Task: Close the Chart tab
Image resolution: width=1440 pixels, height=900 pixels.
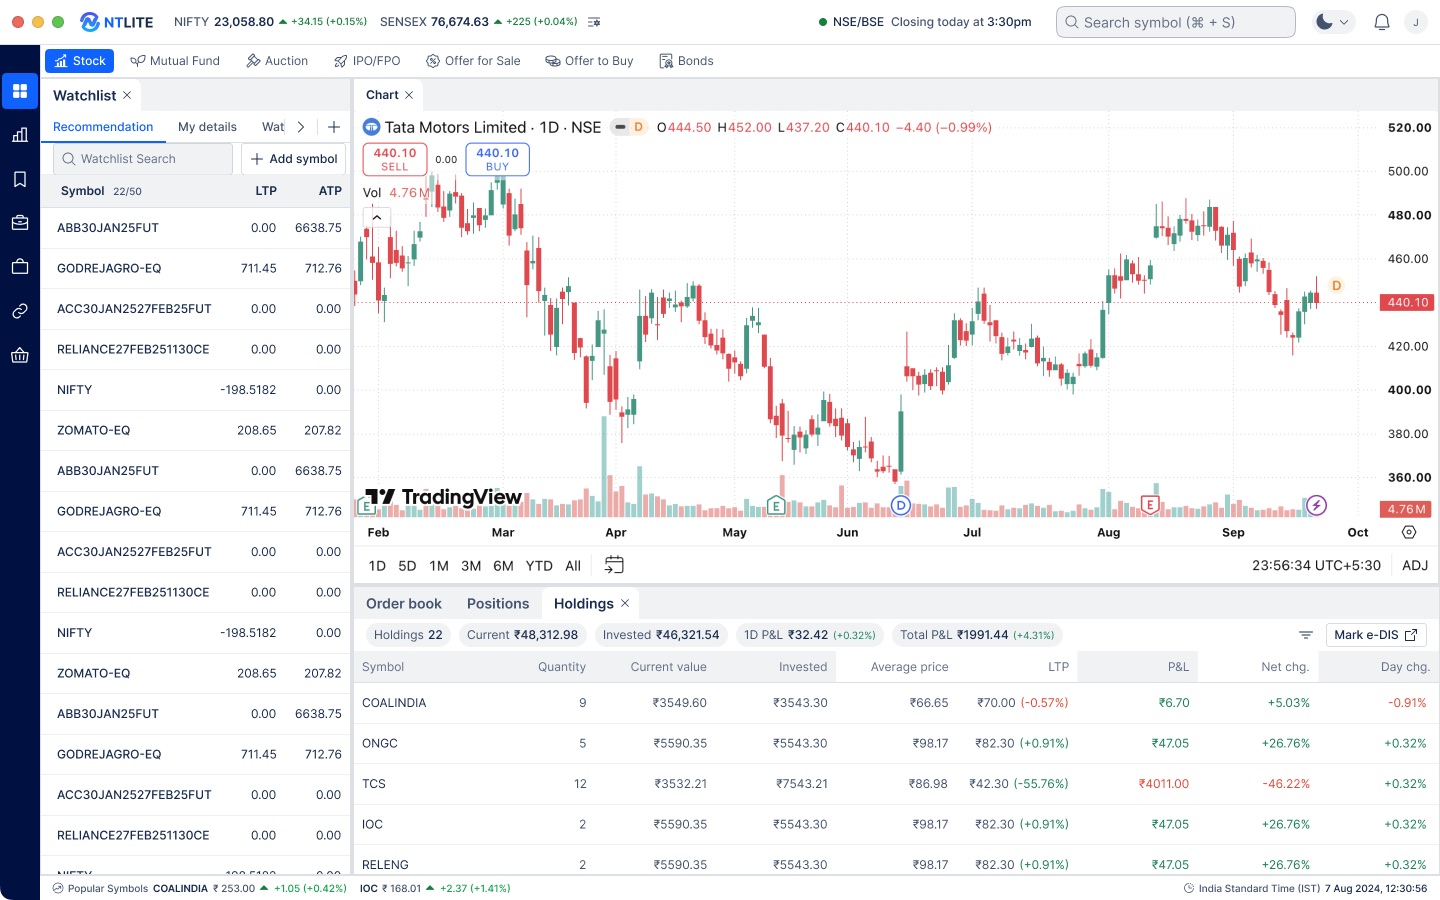Action: [x=409, y=95]
